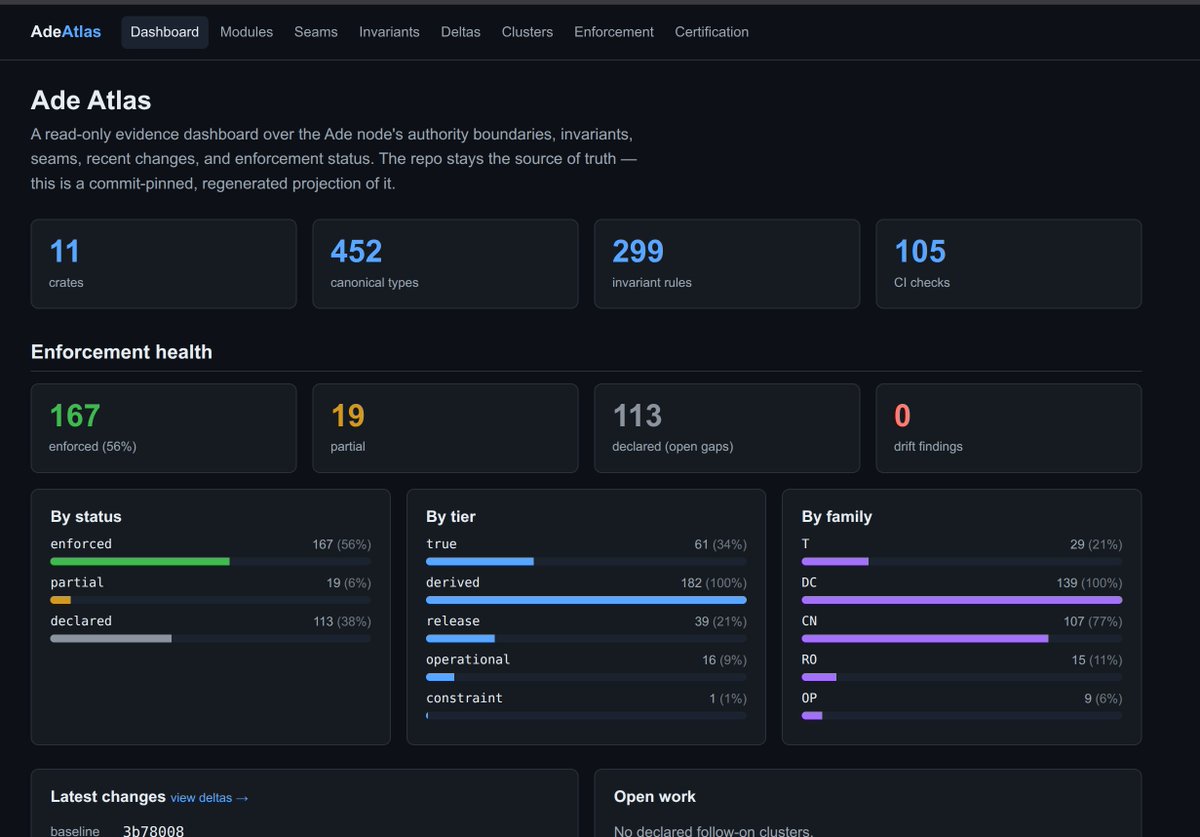This screenshot has width=1200, height=837.
Task: Click the 'Latest changes' heading
Action: 108,797
